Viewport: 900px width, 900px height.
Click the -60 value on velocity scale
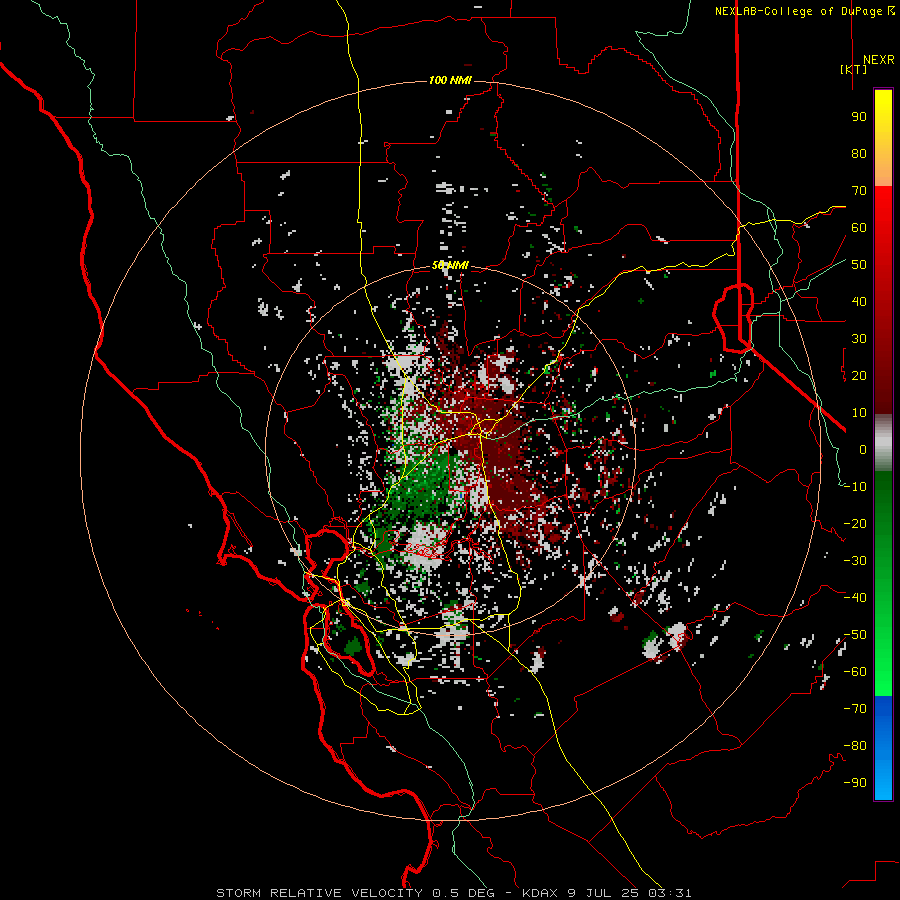click(x=855, y=672)
